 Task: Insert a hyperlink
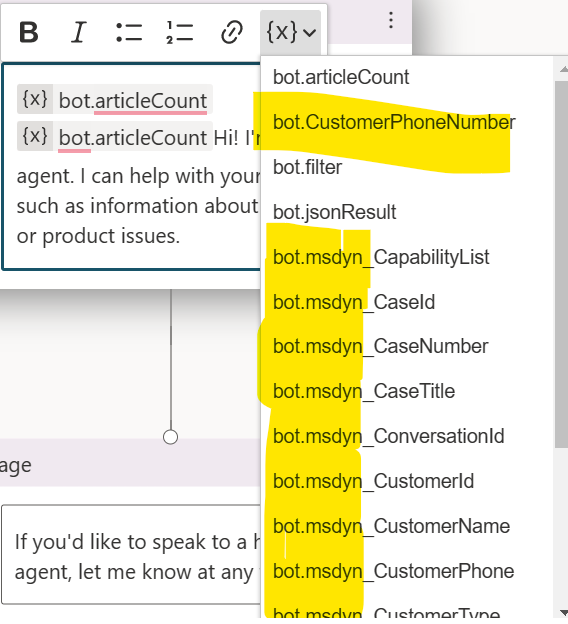coord(231,32)
